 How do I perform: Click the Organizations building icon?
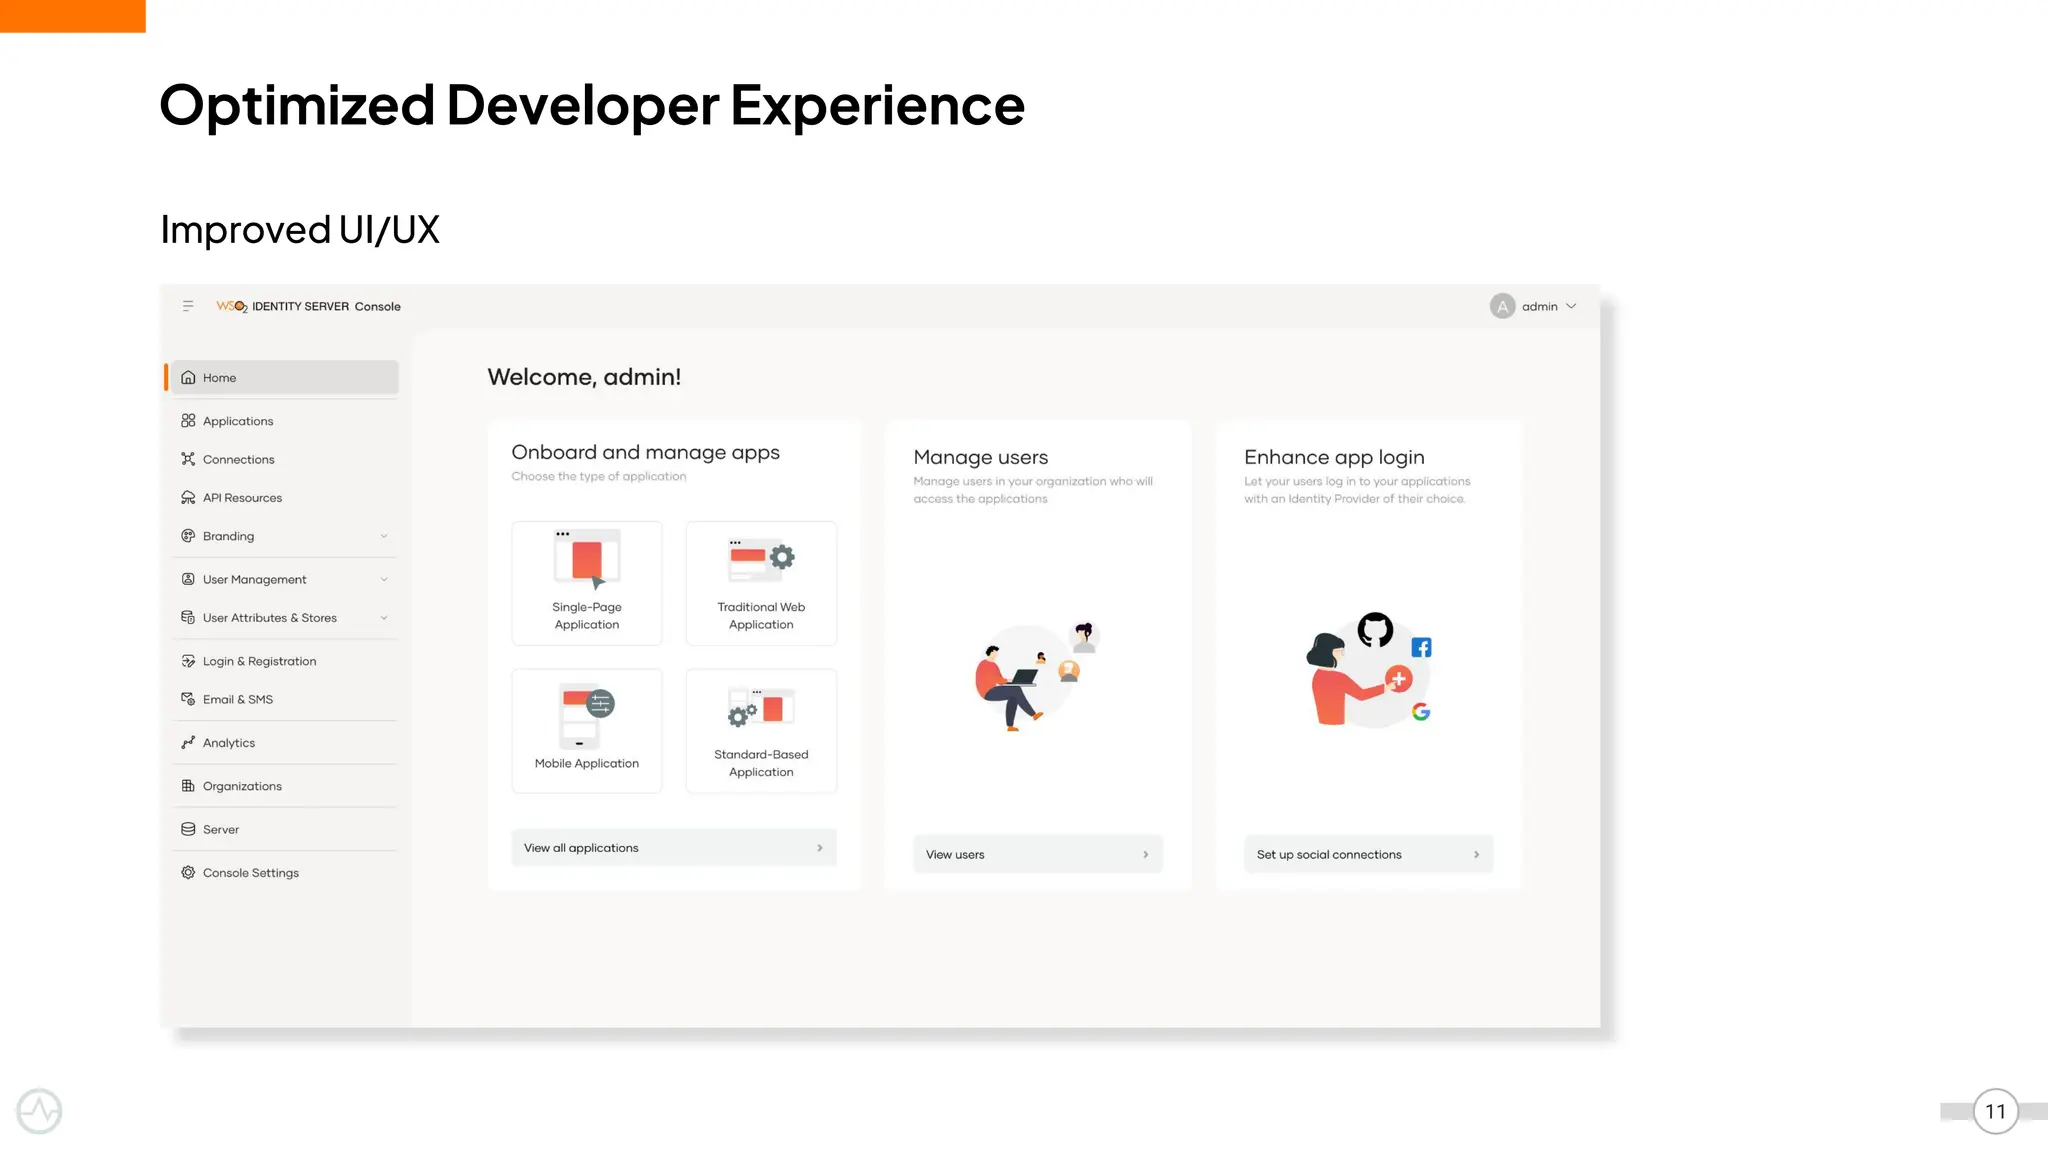tap(188, 786)
